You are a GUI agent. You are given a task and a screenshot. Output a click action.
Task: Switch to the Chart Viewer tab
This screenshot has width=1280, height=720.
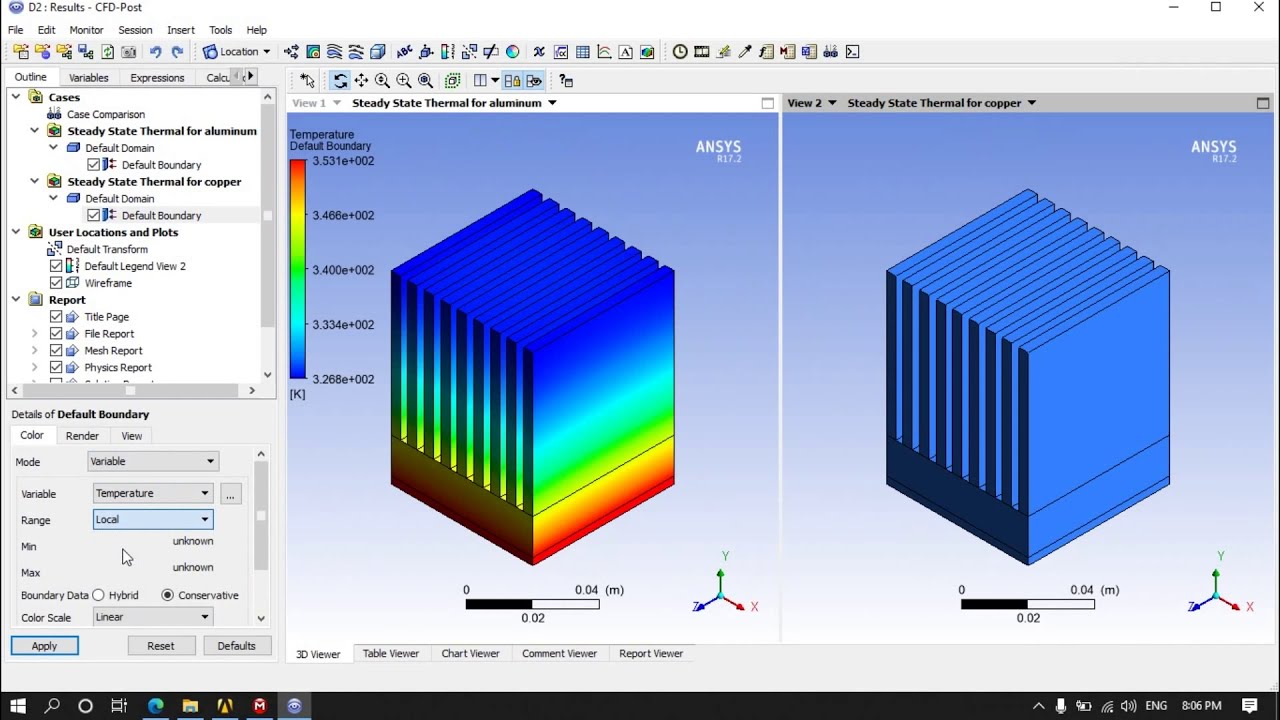470,653
